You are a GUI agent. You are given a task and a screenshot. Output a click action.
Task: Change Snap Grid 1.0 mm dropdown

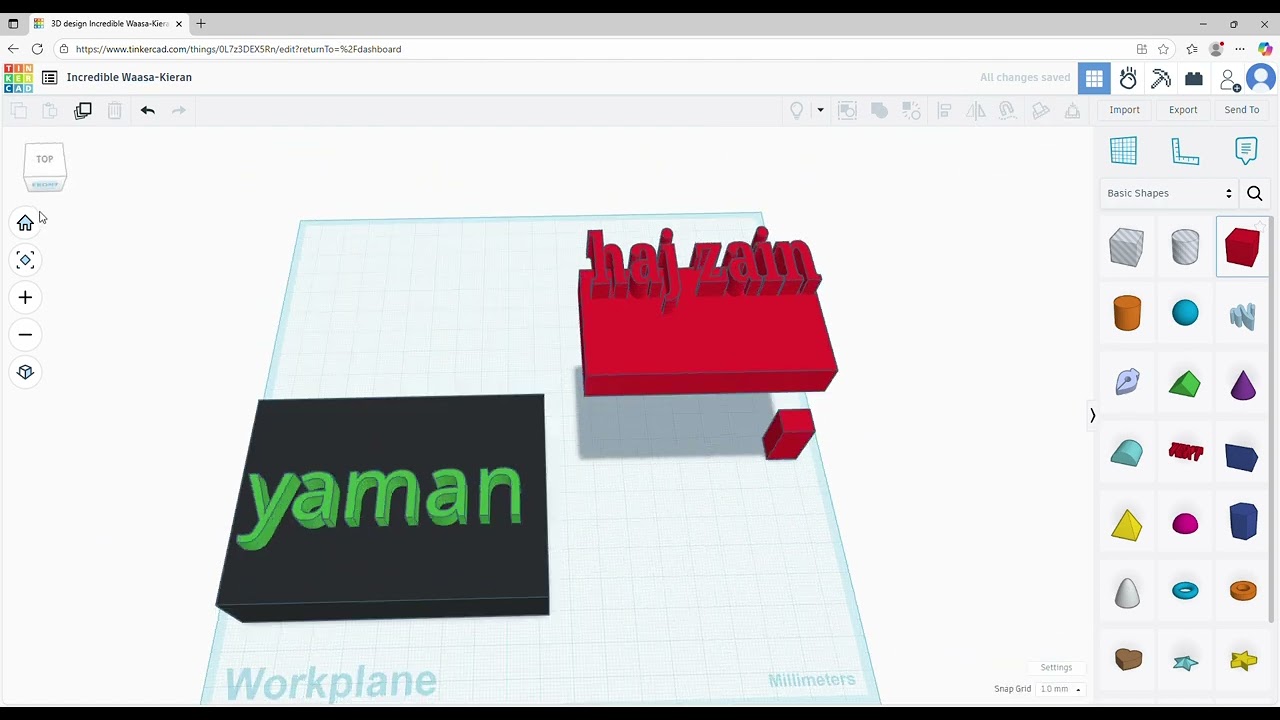[x=1061, y=689]
